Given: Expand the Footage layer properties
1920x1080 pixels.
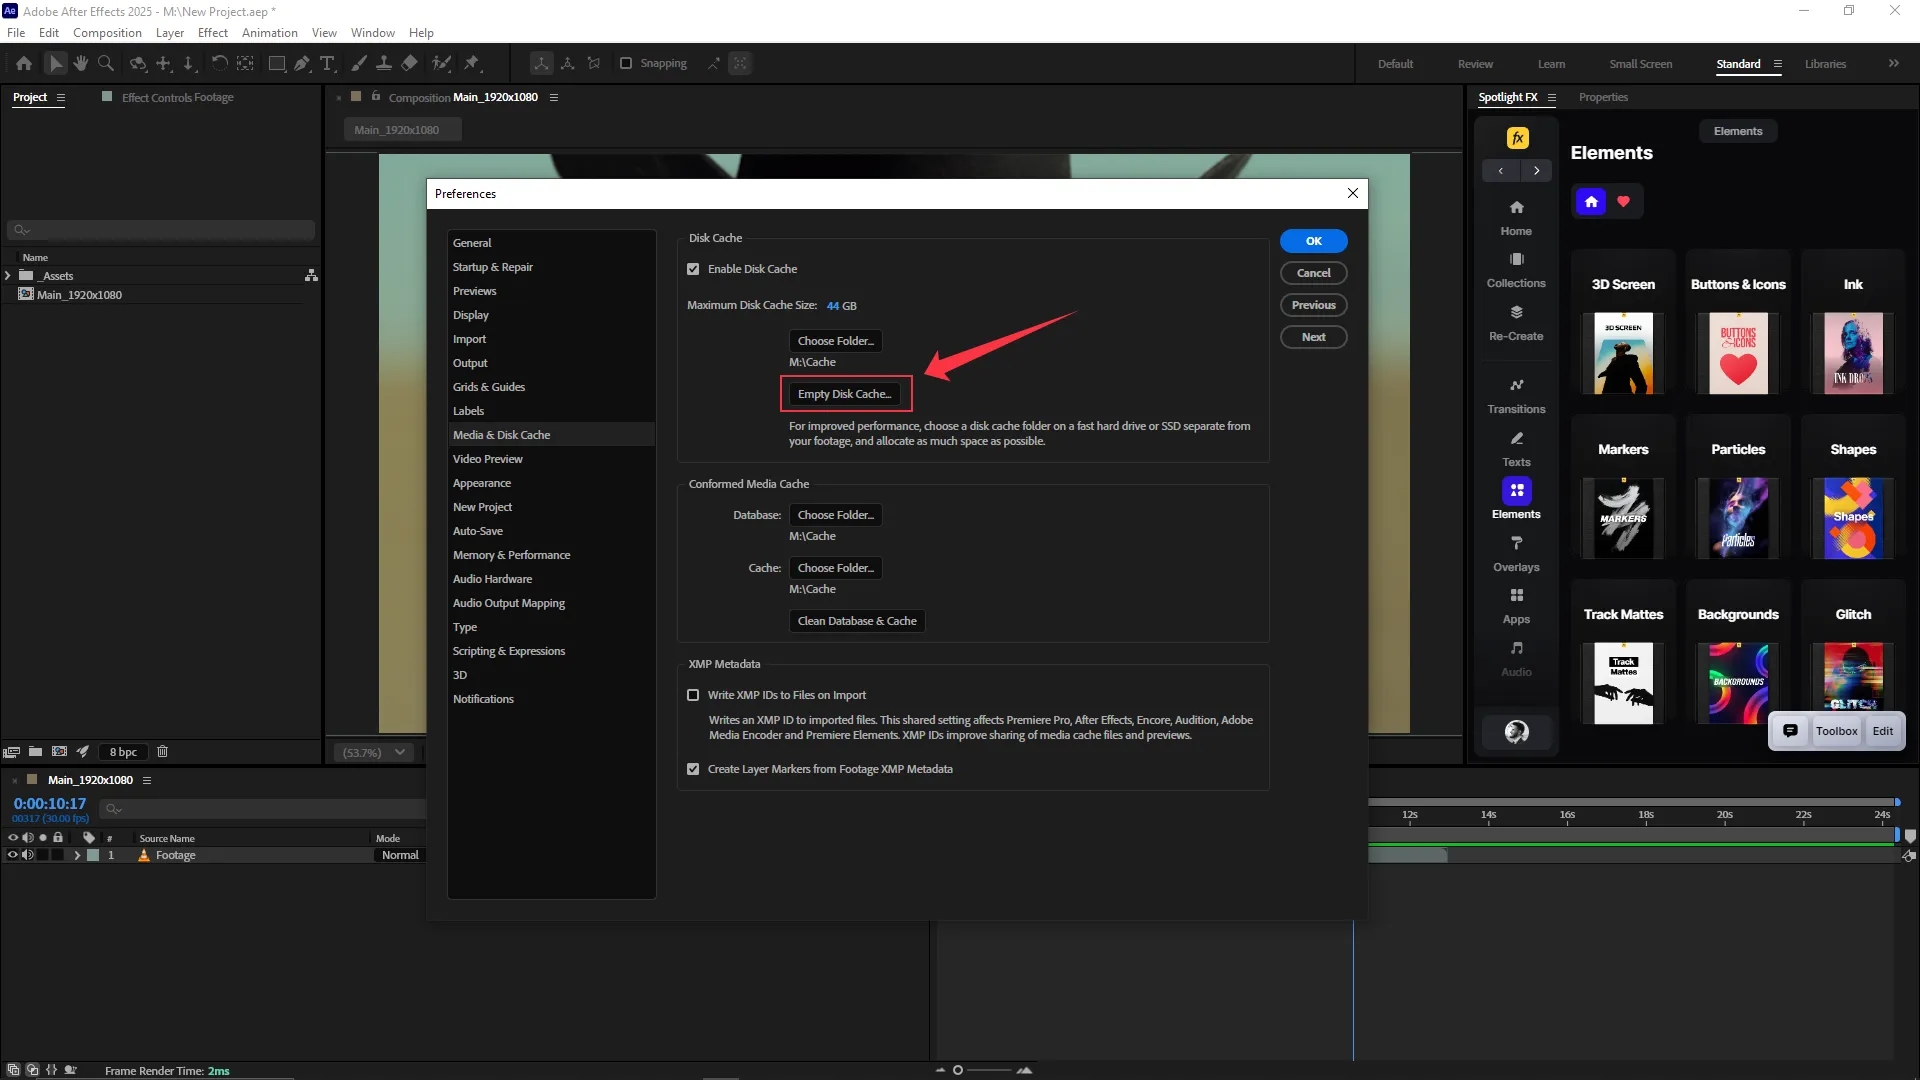Looking at the screenshot, I should click(x=77, y=855).
